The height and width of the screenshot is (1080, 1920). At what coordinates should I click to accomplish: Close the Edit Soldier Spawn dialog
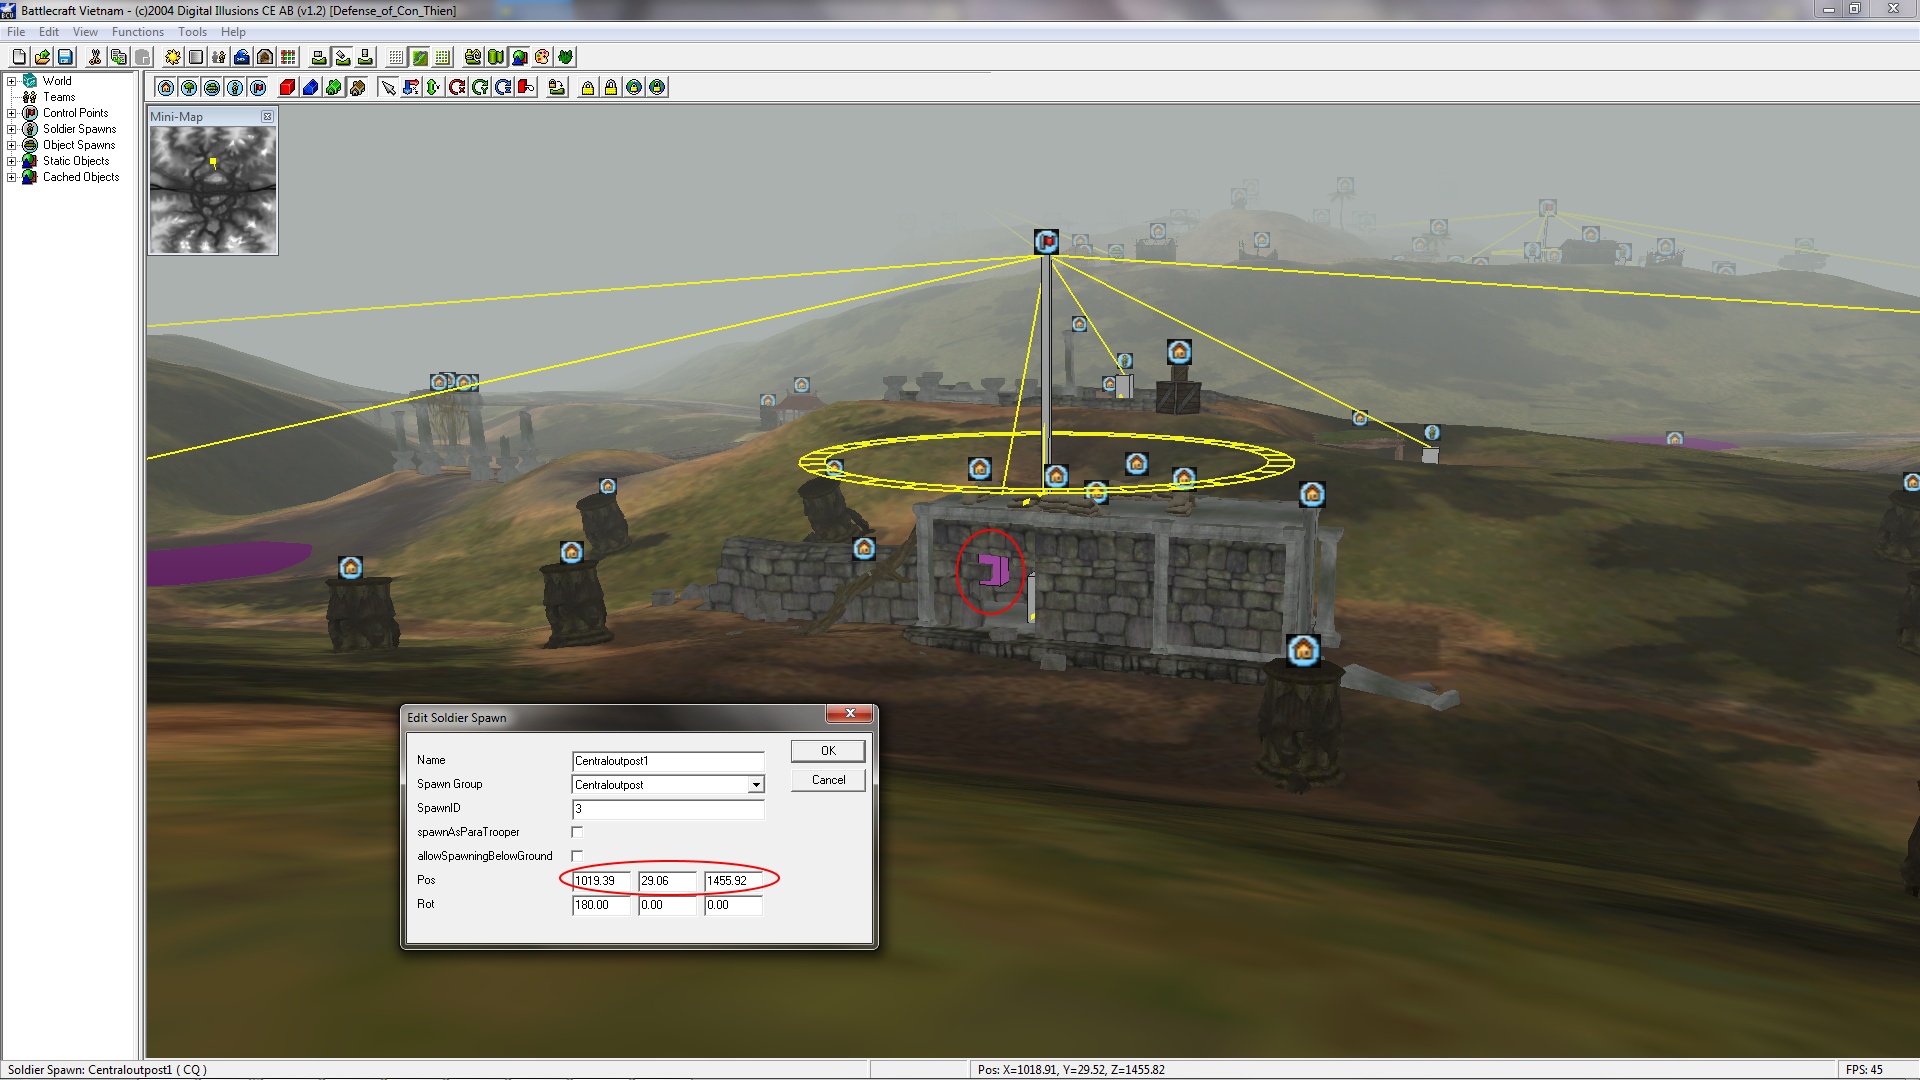point(850,713)
